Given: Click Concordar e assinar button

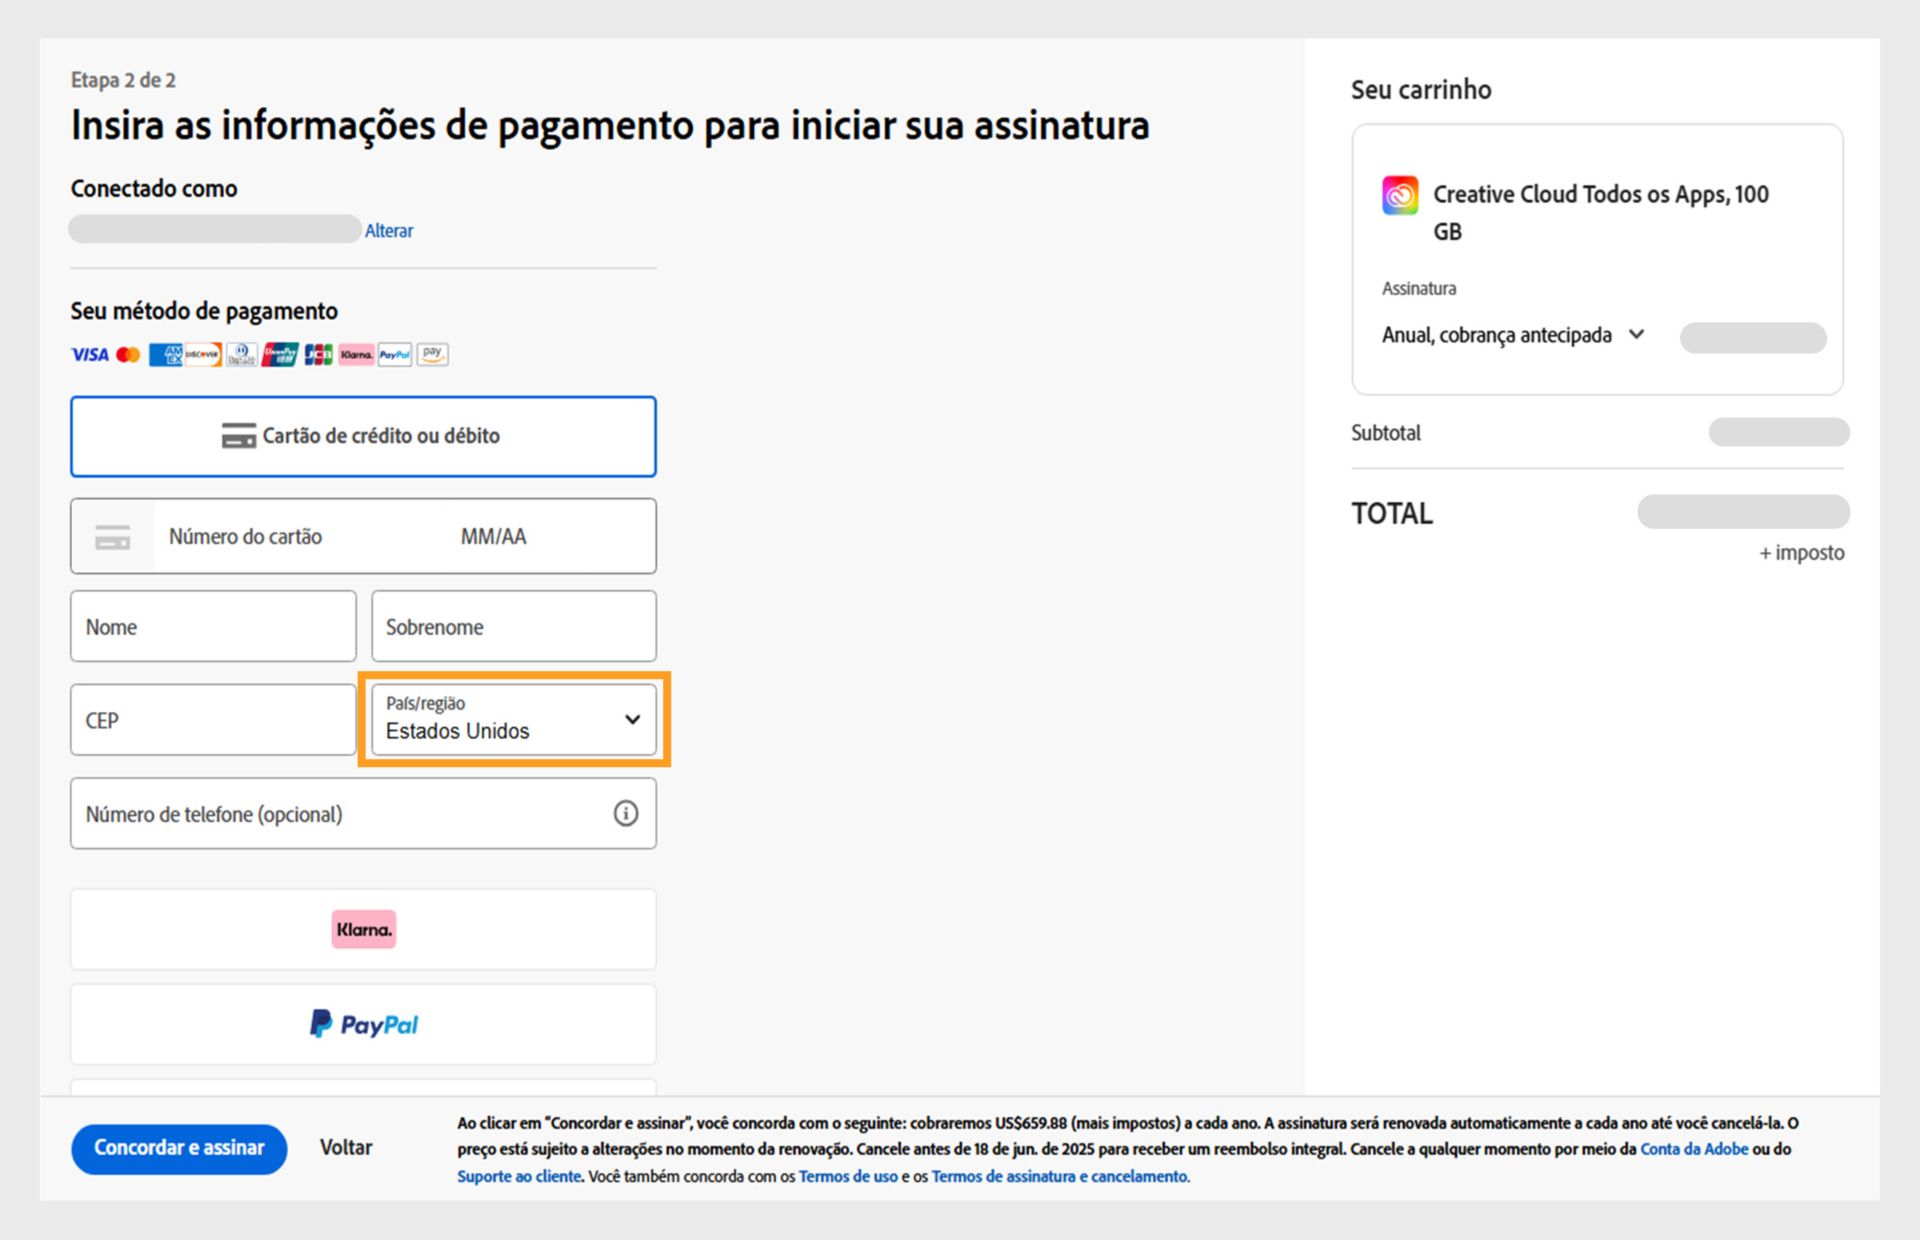Looking at the screenshot, I should click(x=179, y=1148).
